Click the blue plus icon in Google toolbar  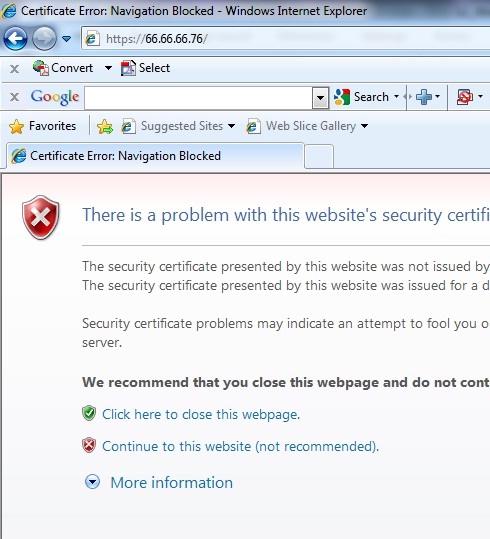point(424,97)
